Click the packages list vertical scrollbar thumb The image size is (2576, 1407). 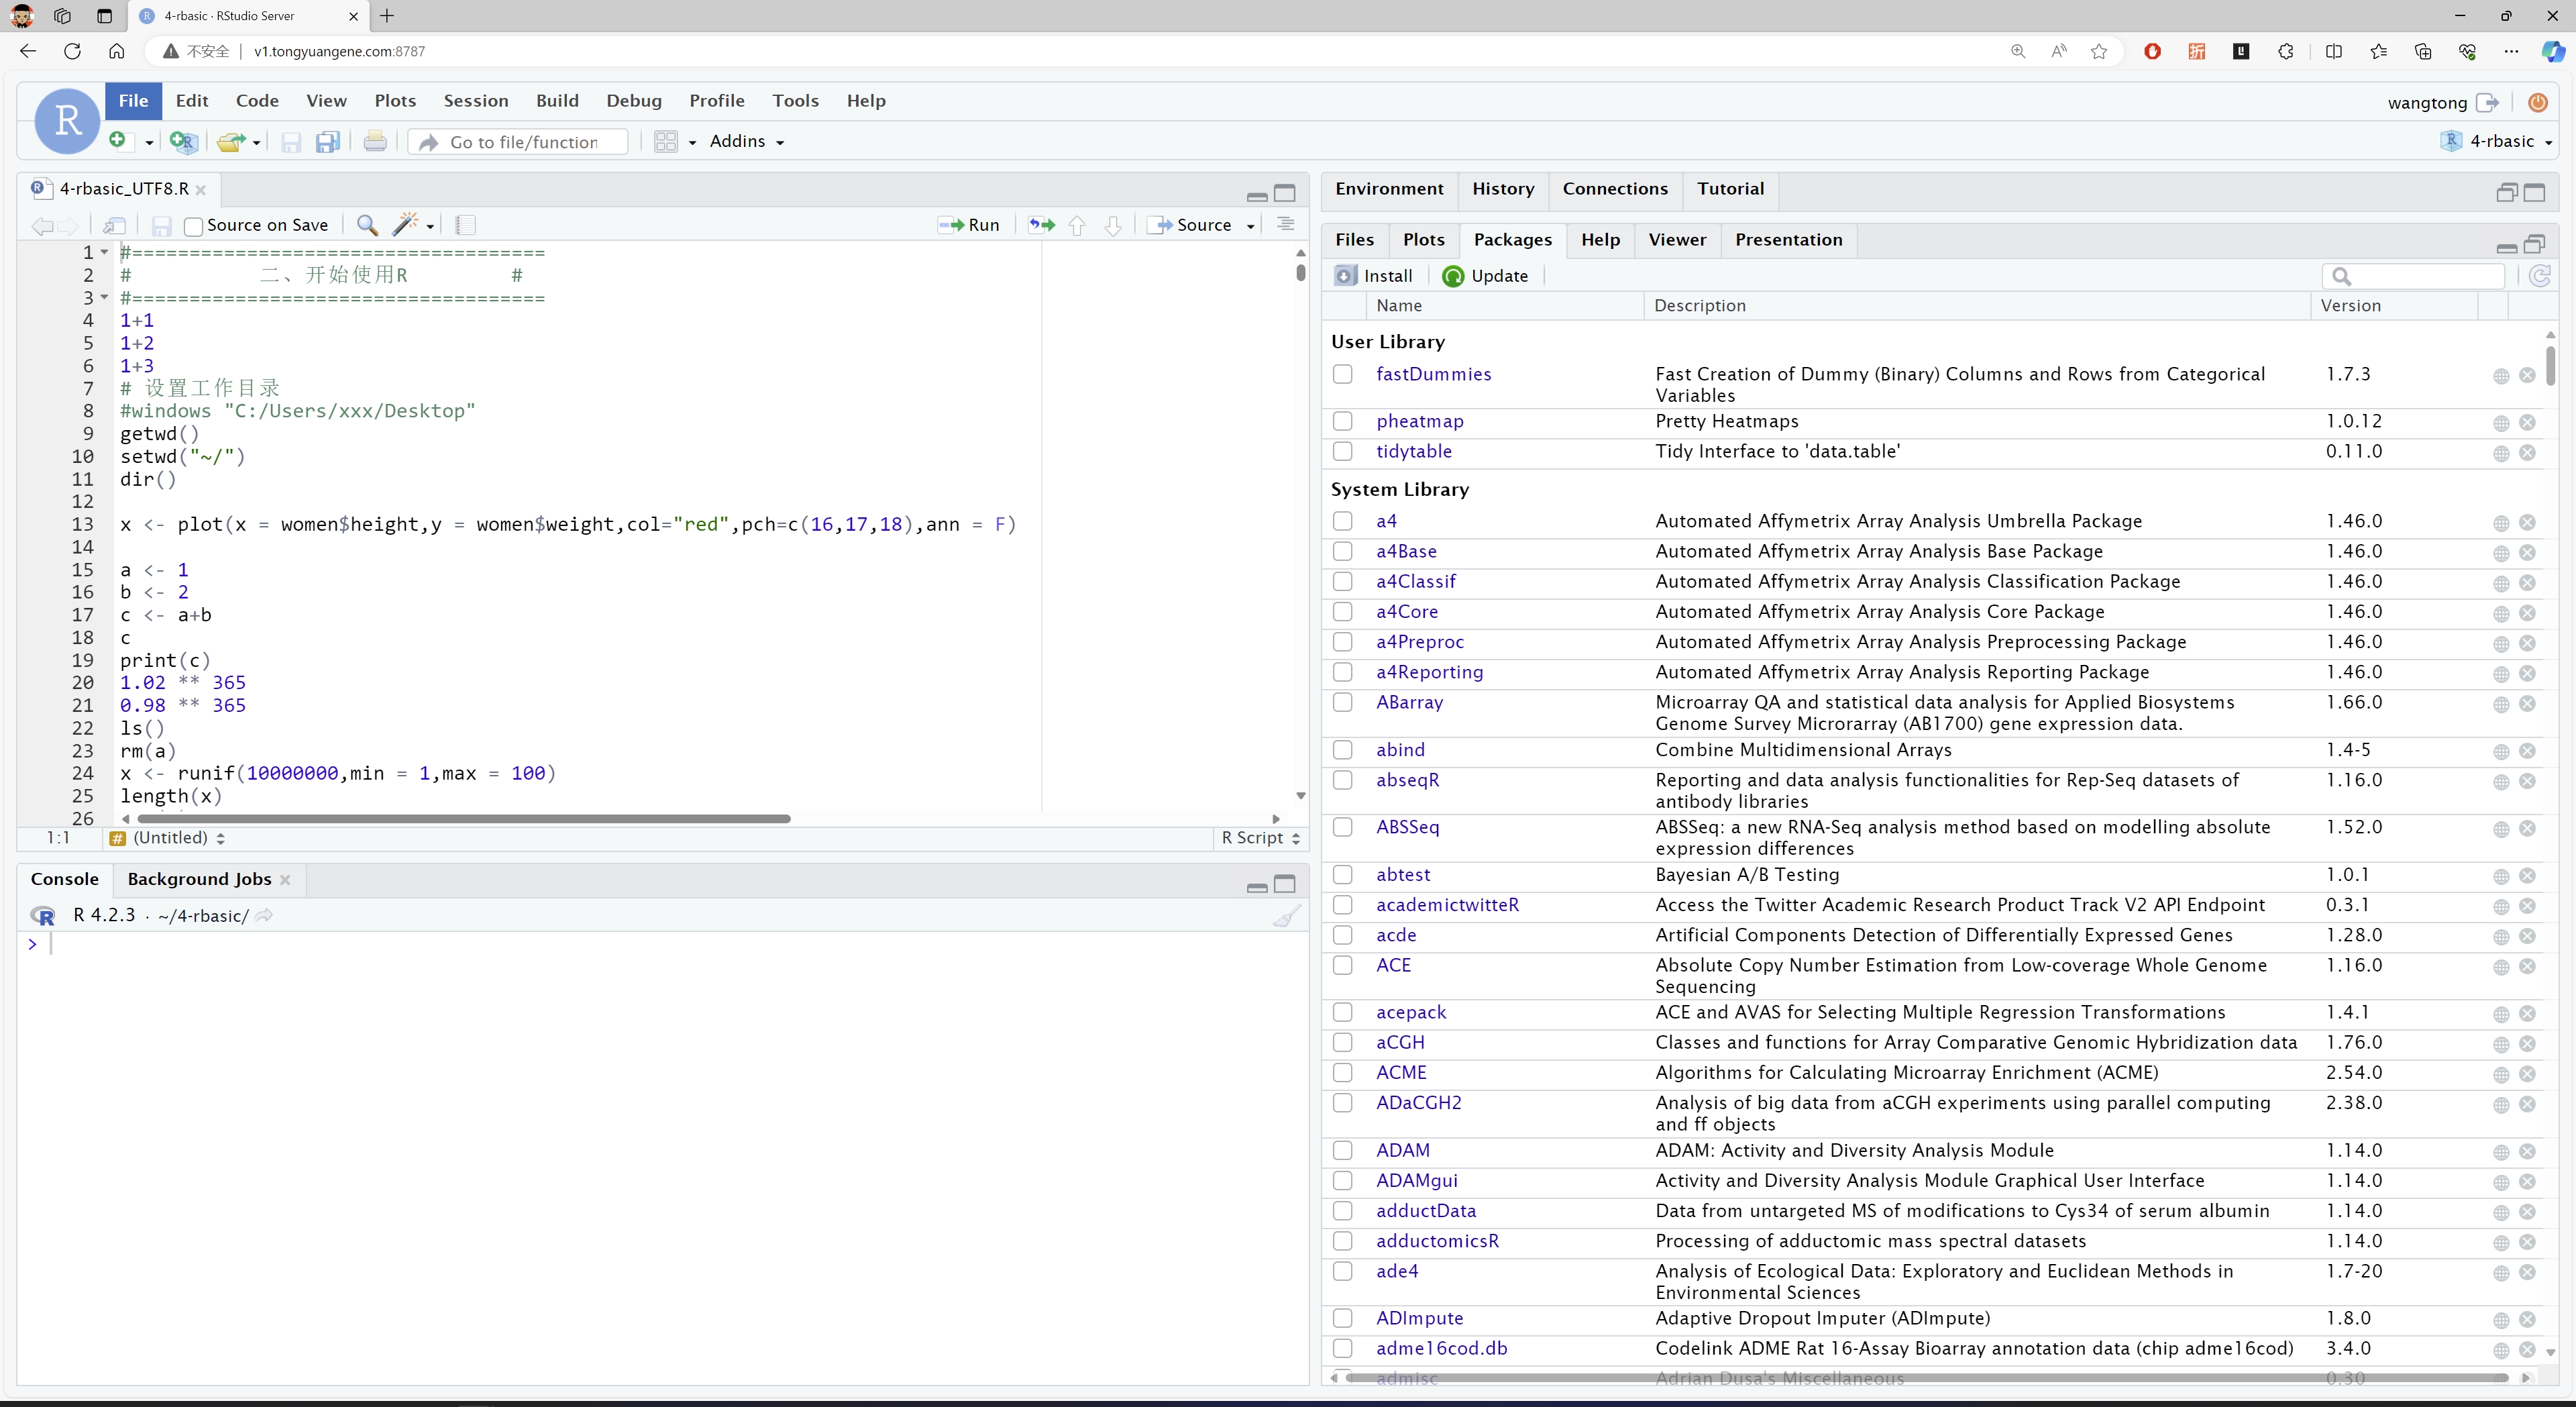point(2550,365)
